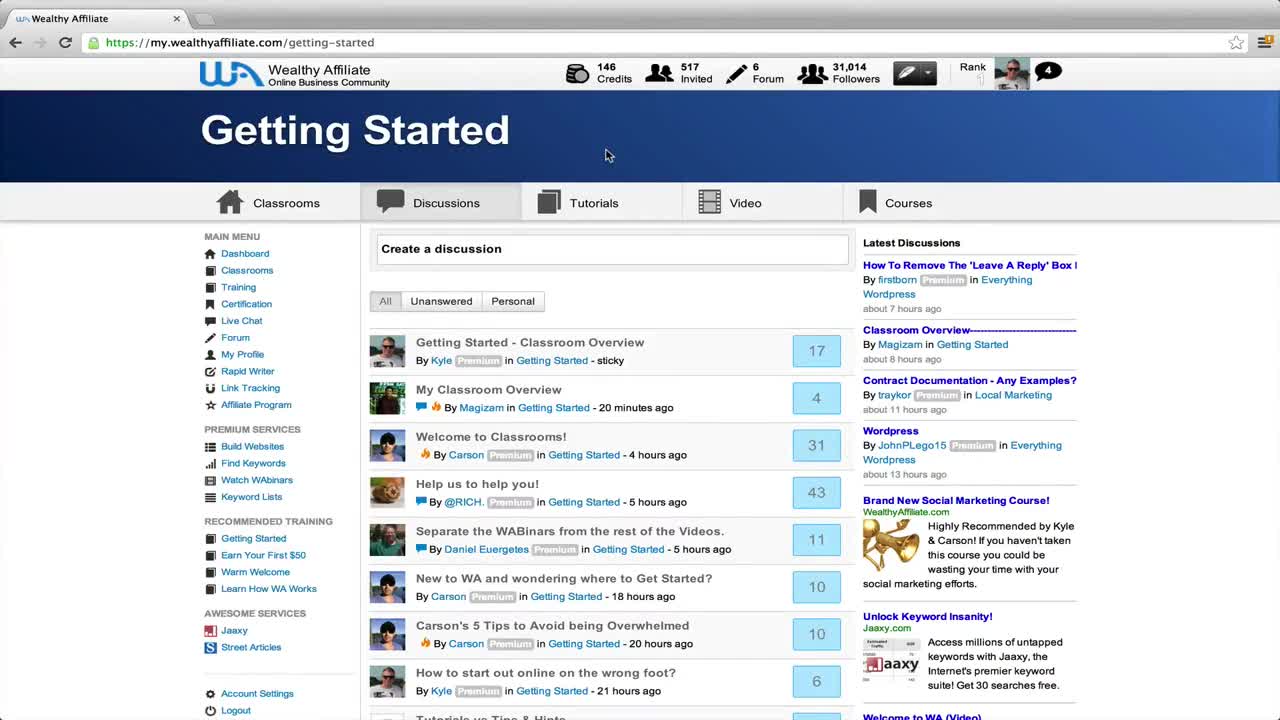Open My Classroom Overview discussion
This screenshot has width=1280, height=720.
(489, 390)
